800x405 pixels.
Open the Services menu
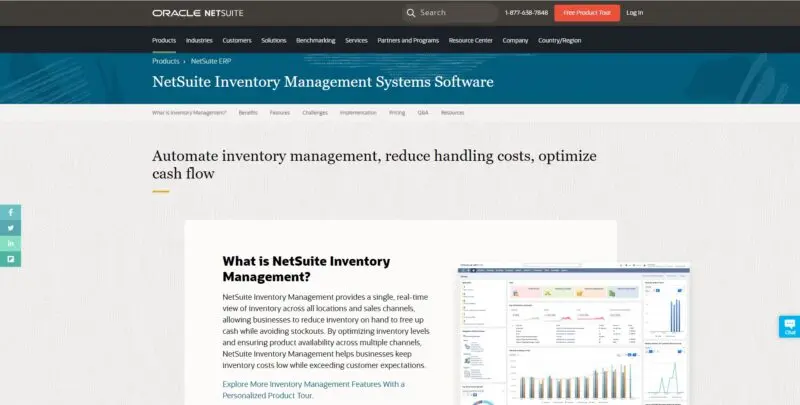click(356, 40)
